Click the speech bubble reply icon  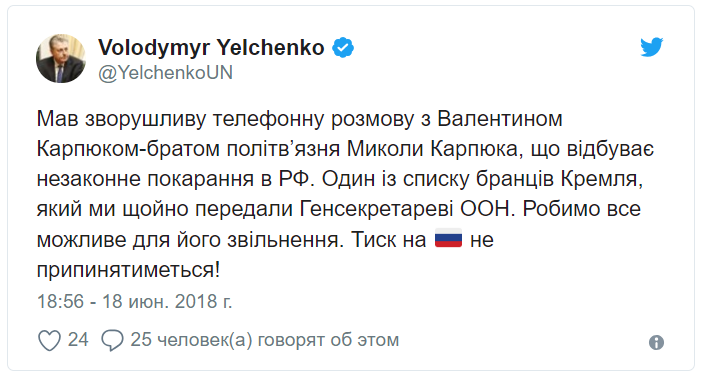112,340
